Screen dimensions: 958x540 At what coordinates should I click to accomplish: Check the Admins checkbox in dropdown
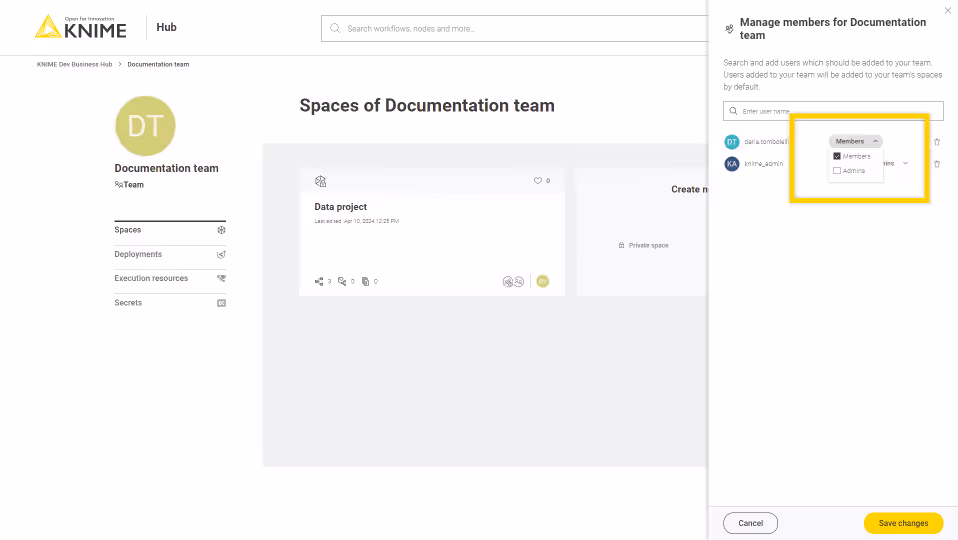[x=837, y=171]
